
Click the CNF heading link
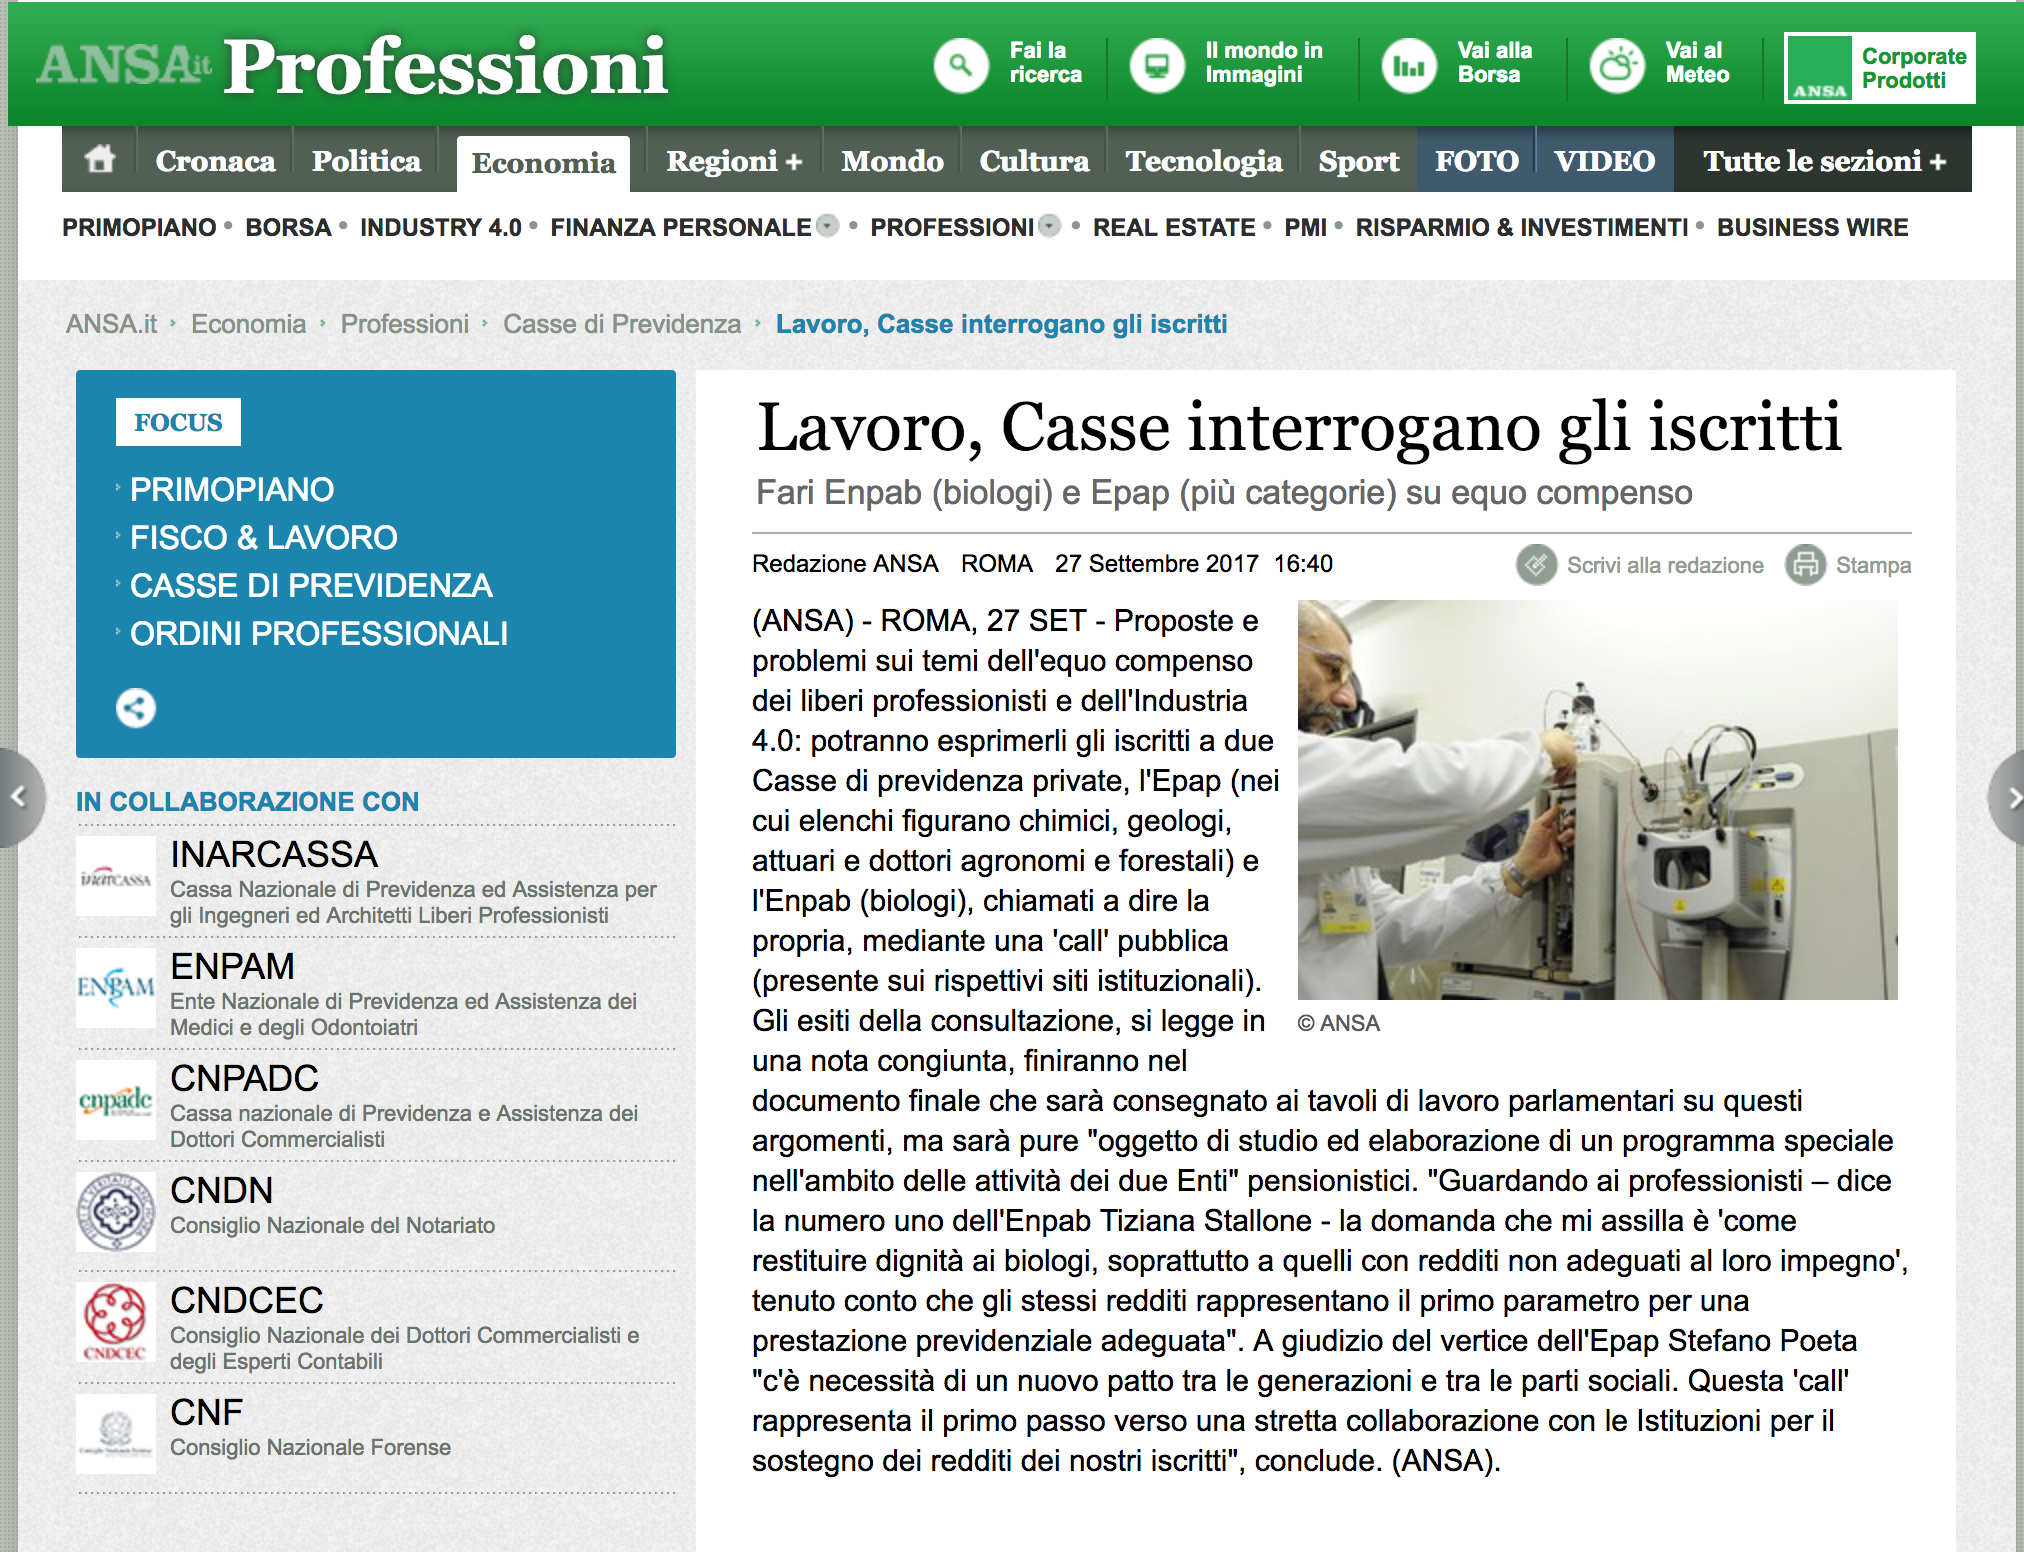pos(206,1413)
